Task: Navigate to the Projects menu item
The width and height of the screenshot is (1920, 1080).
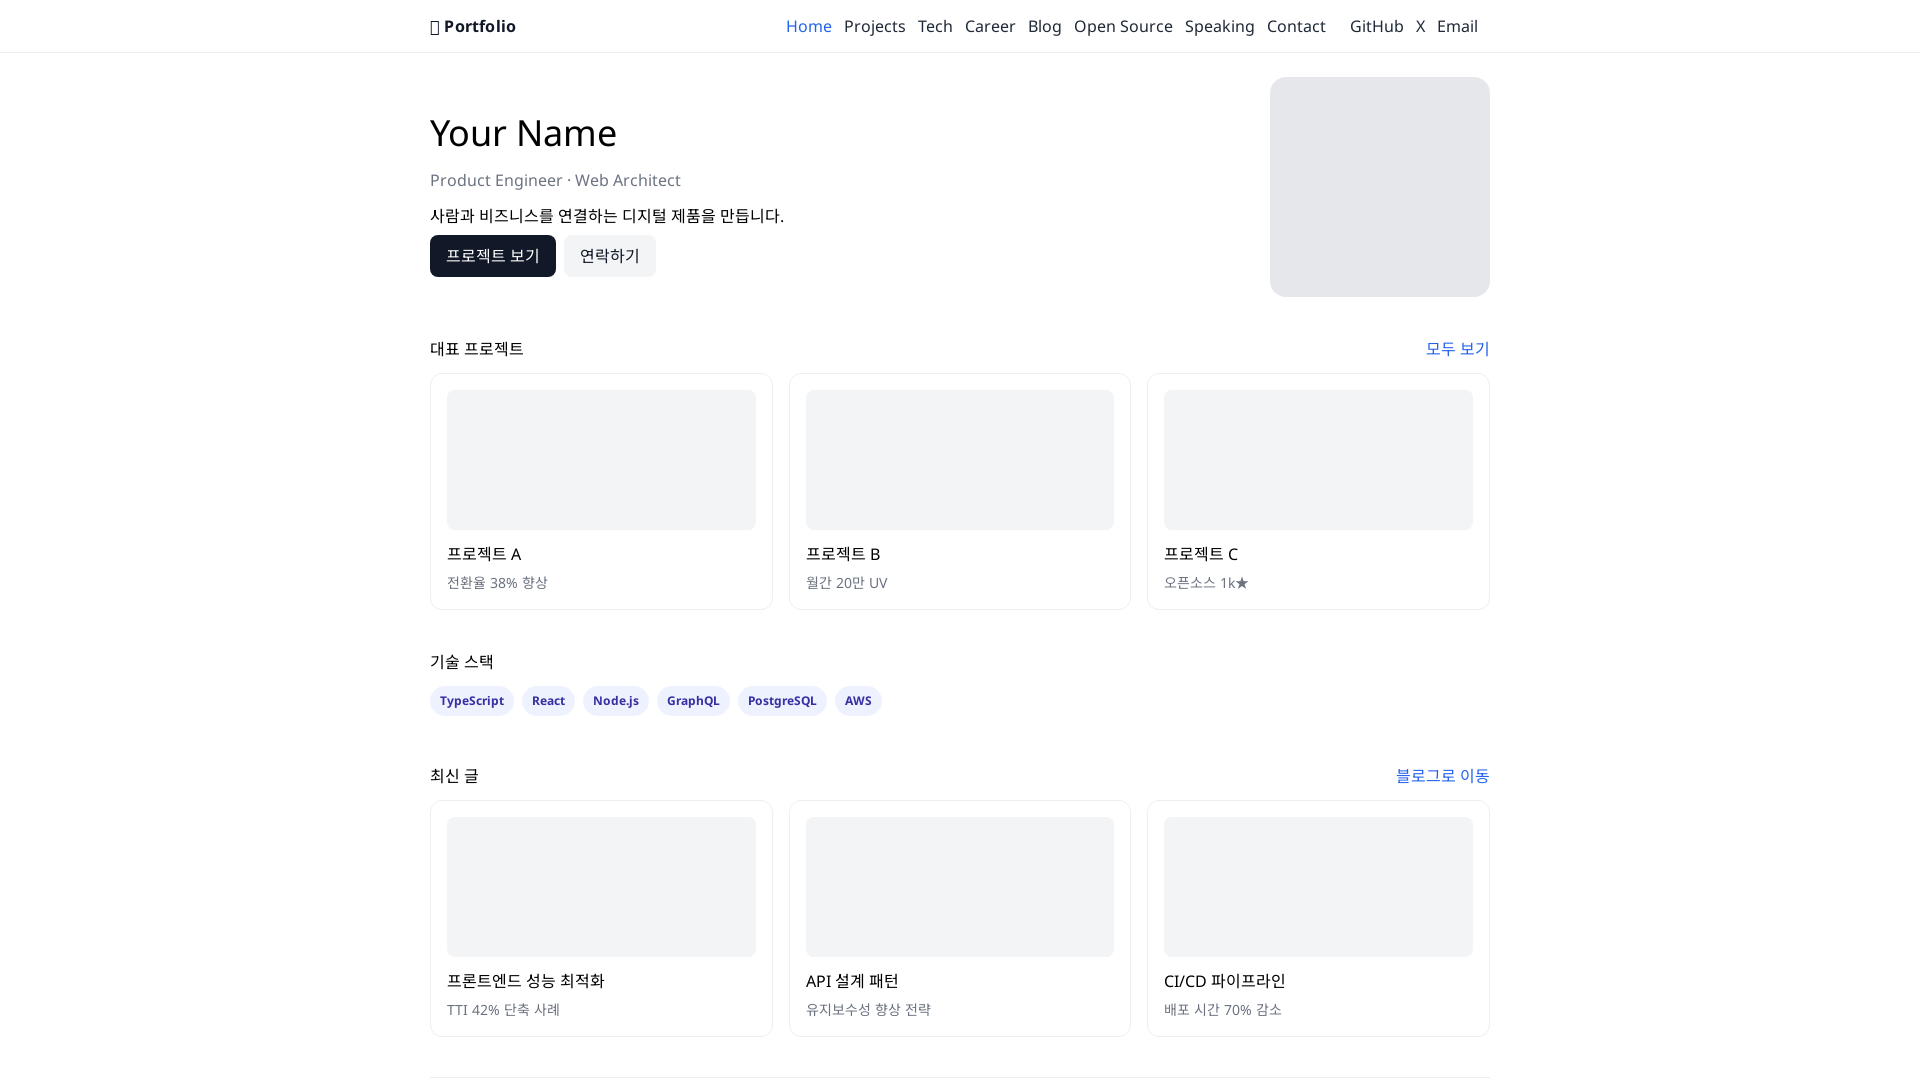Action: (874, 26)
